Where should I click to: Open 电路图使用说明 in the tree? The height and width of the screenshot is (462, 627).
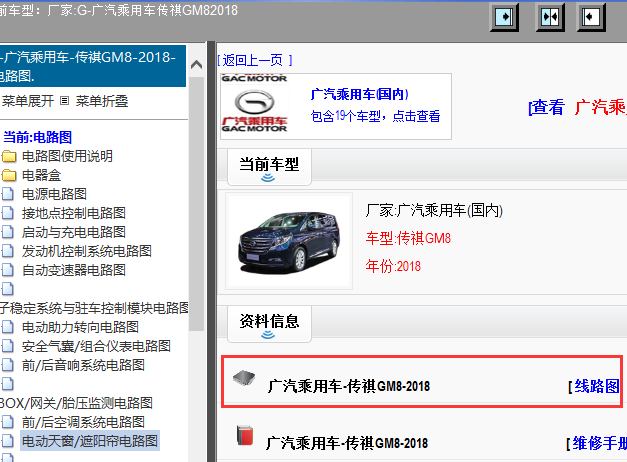pos(67,156)
